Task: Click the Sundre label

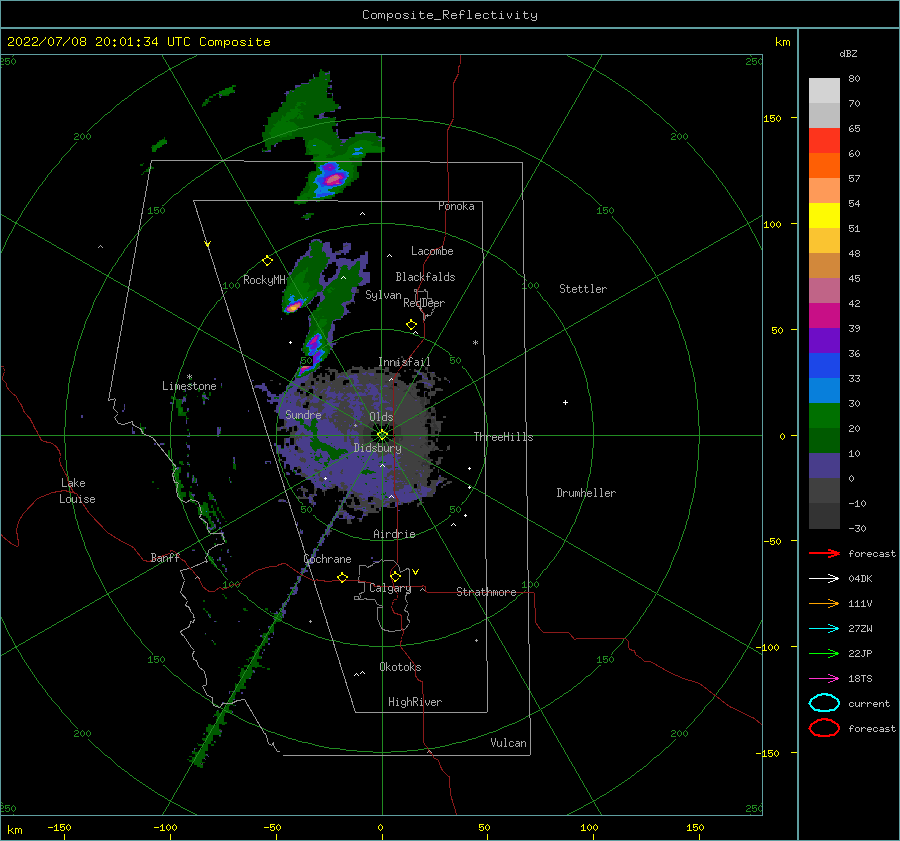Action: click(x=303, y=414)
